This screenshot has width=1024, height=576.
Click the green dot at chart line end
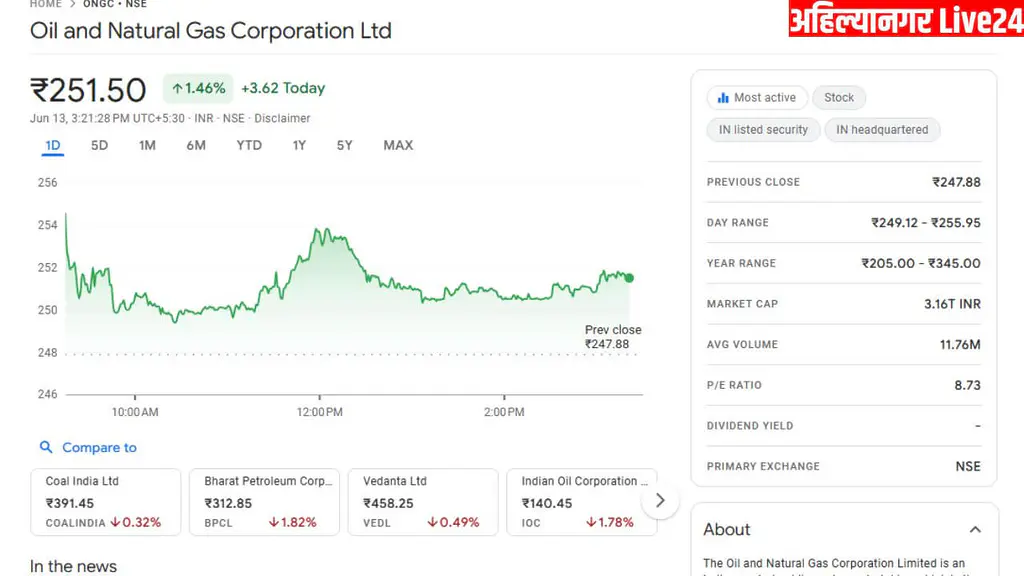point(629,278)
